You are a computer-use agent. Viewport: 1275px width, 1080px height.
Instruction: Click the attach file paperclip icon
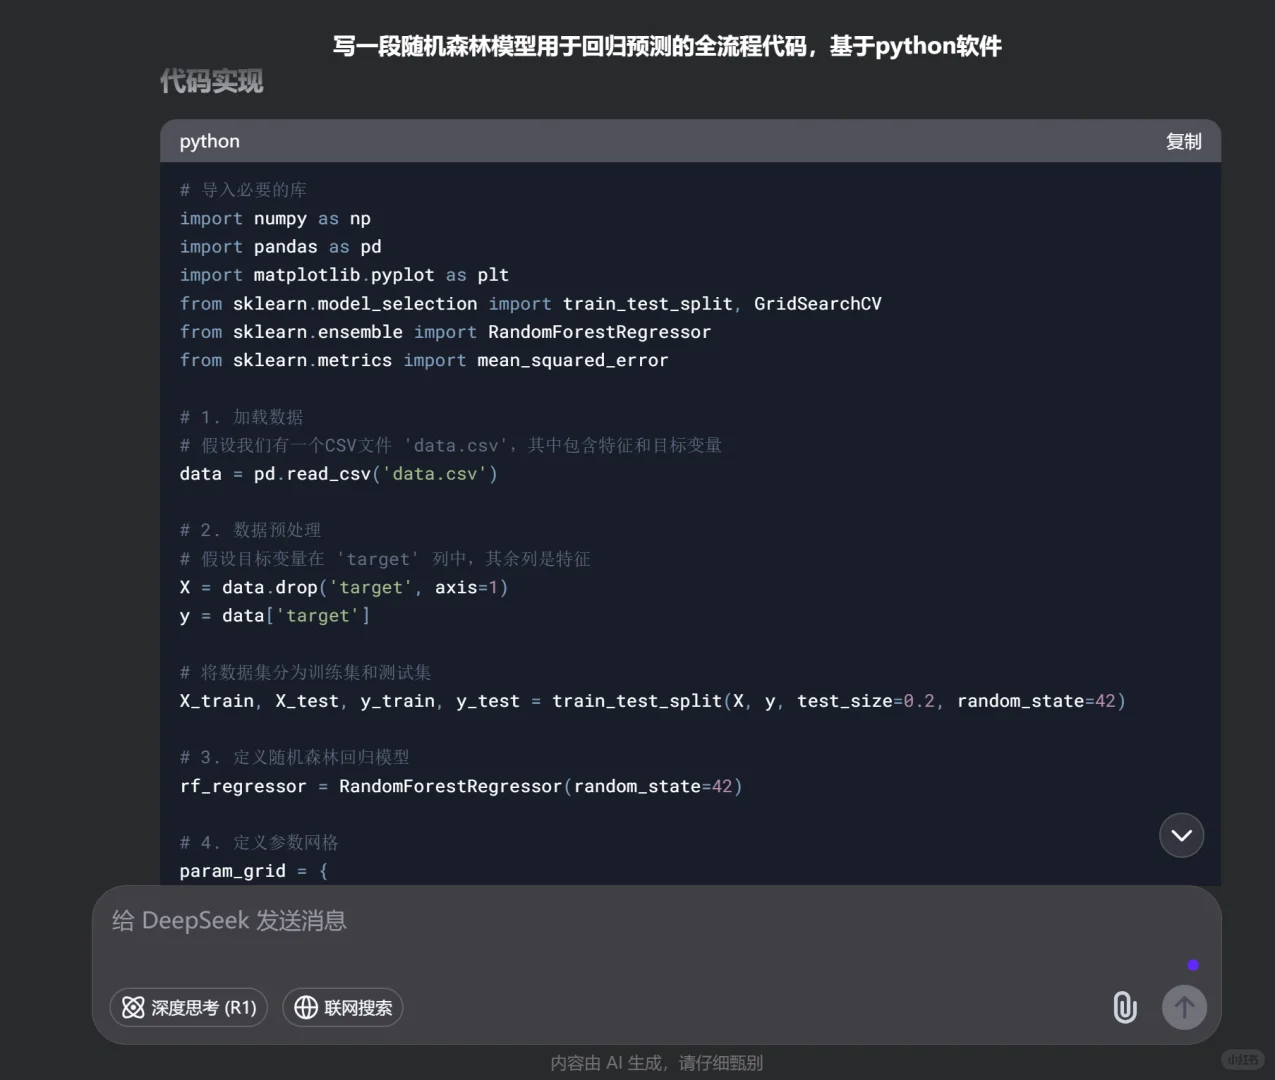(x=1125, y=1007)
